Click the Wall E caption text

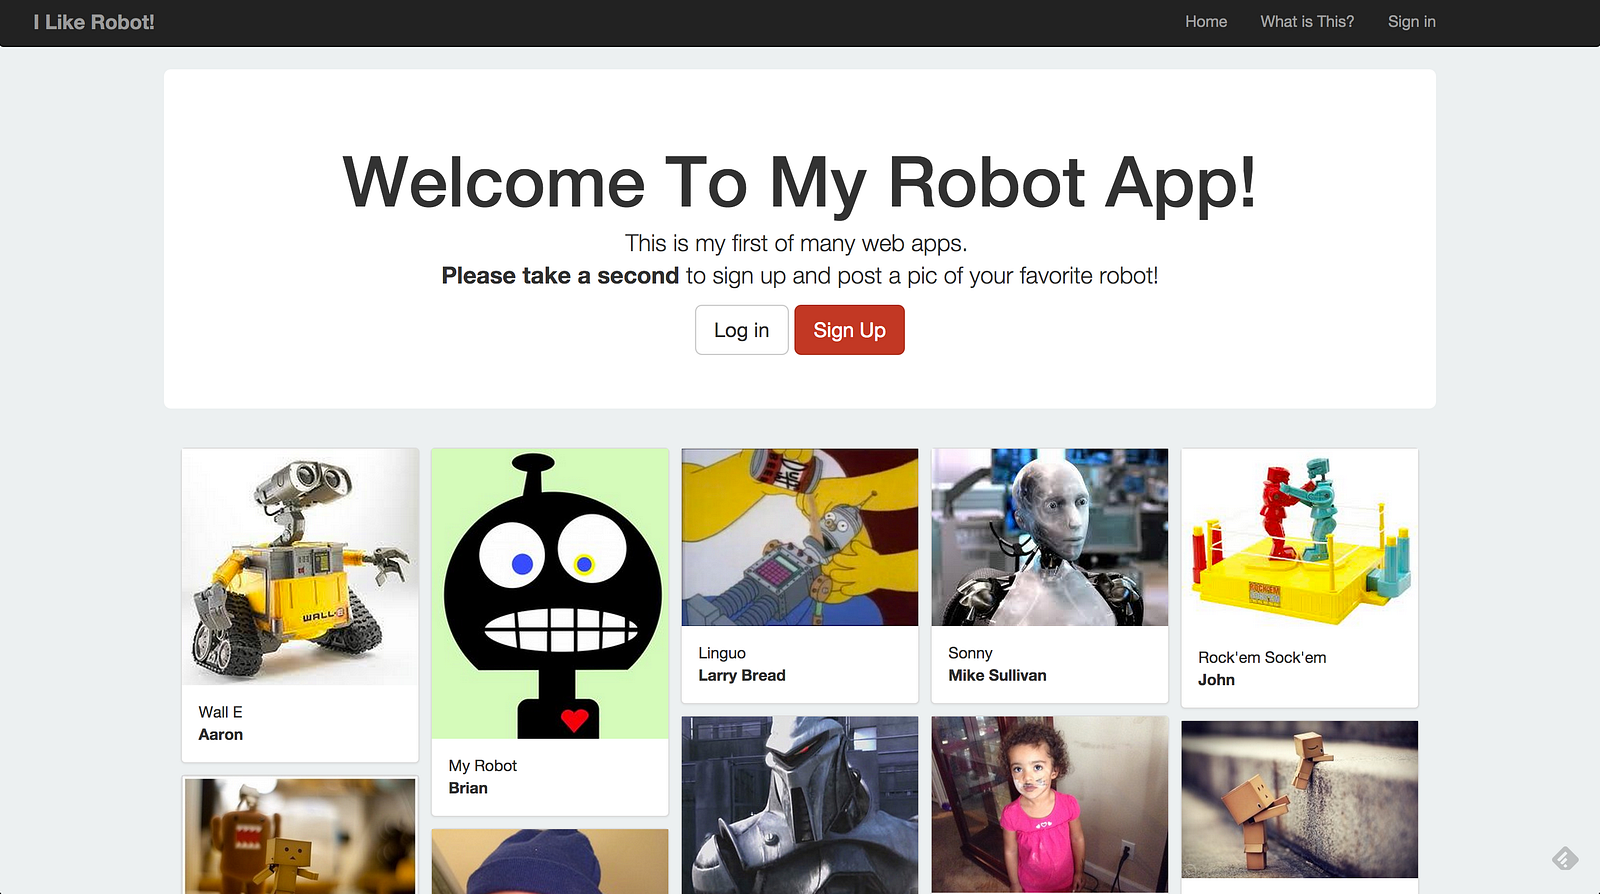point(220,712)
